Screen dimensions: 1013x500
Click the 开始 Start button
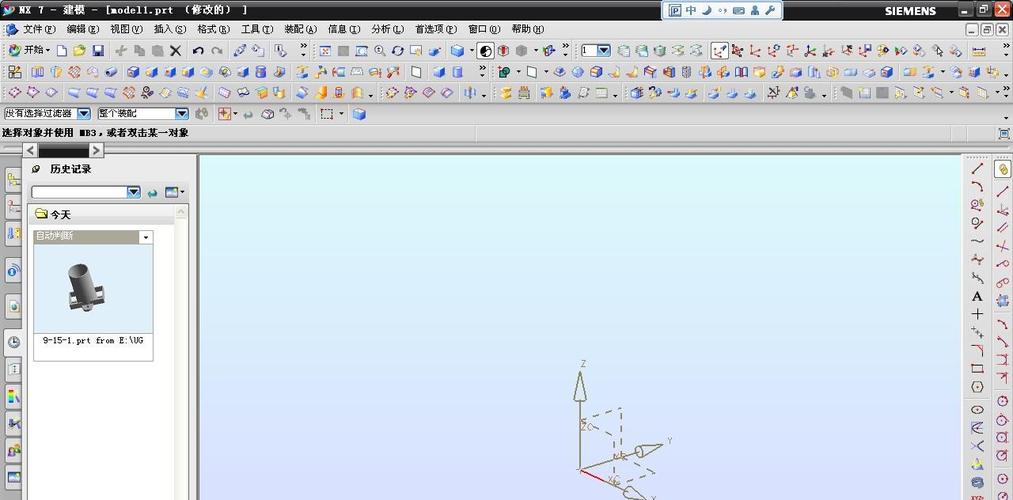coord(28,50)
